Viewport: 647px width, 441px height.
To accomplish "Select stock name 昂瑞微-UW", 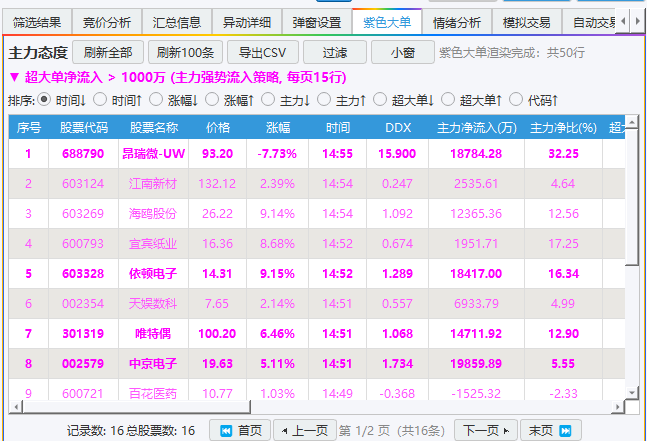I will point(153,153).
